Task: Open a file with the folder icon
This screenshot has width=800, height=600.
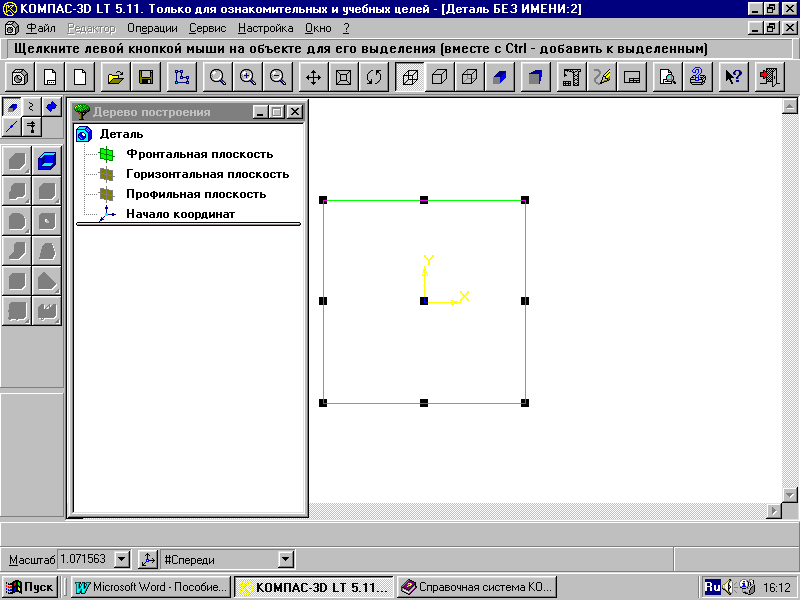Action: [116, 77]
